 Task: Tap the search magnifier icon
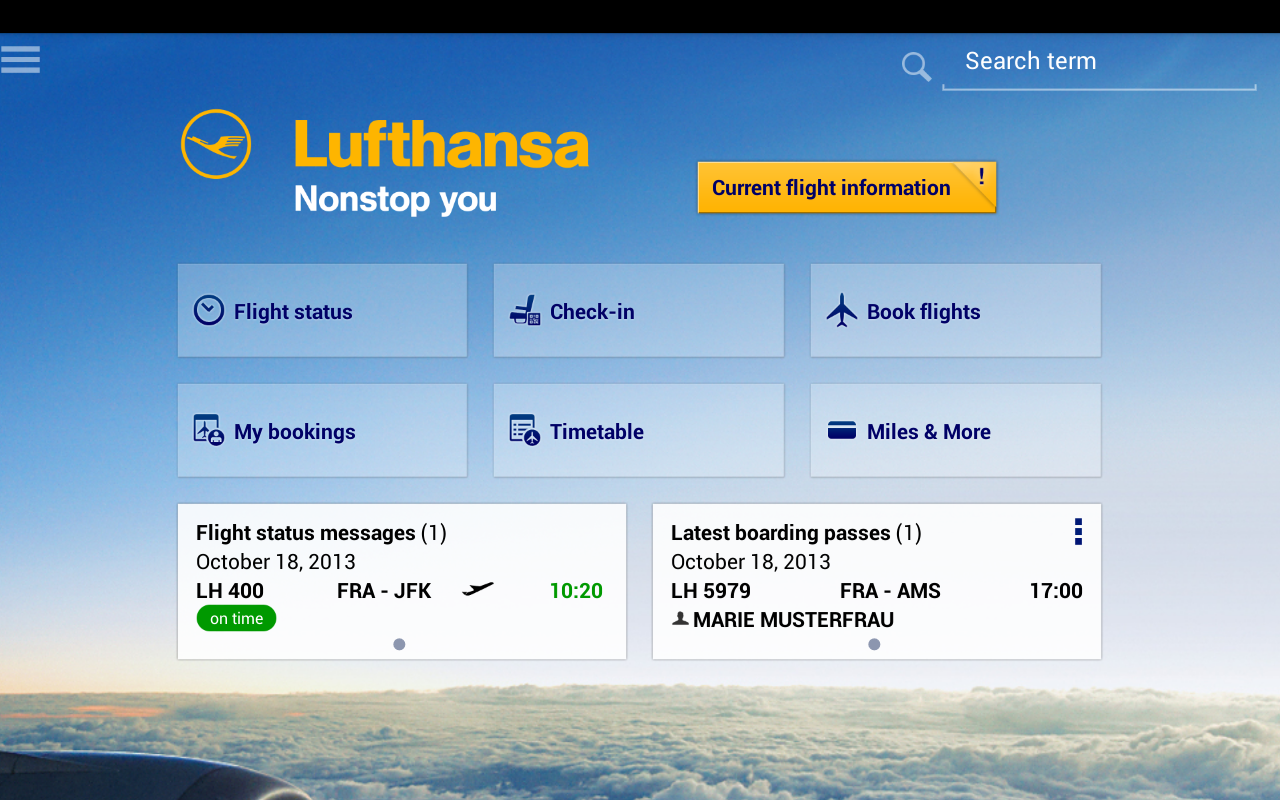(915, 66)
